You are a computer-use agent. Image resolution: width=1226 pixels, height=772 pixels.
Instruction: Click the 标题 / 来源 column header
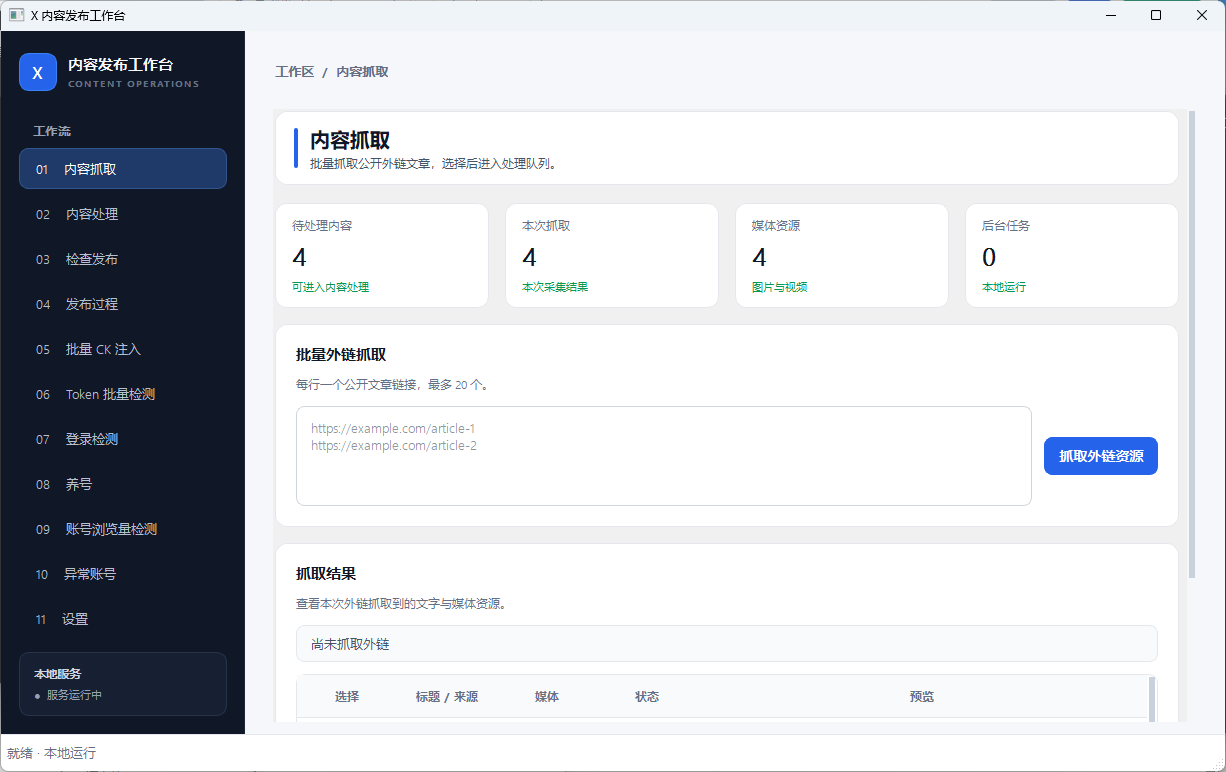click(447, 697)
